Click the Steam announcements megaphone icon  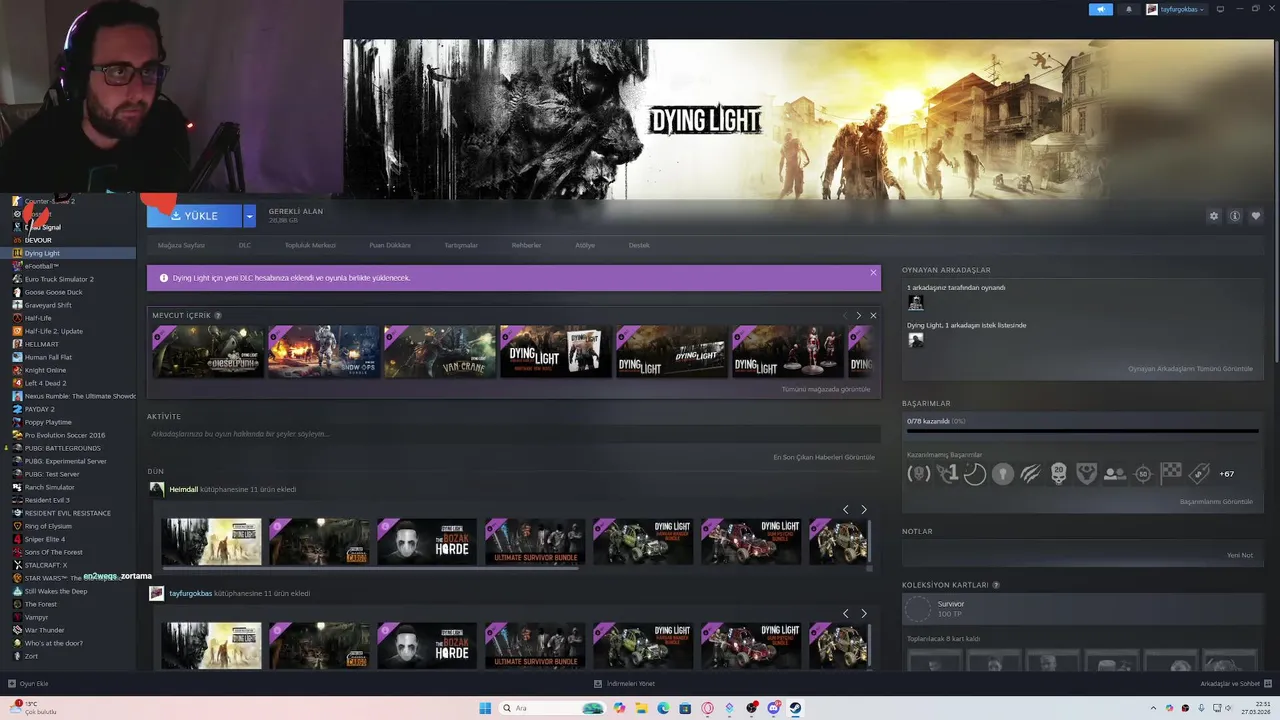1101,9
